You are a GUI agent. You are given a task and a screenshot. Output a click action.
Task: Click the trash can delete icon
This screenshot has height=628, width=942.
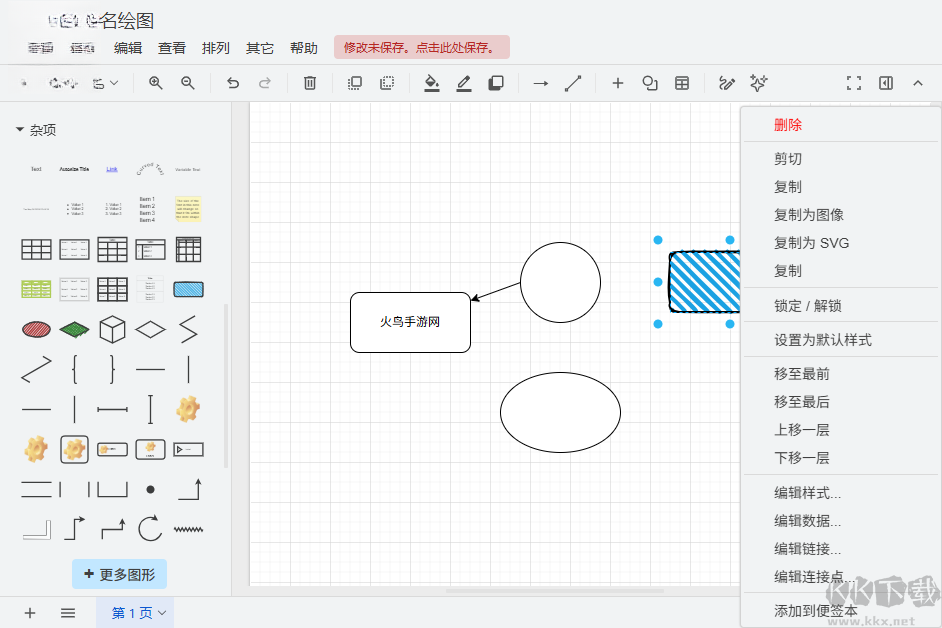(x=310, y=83)
